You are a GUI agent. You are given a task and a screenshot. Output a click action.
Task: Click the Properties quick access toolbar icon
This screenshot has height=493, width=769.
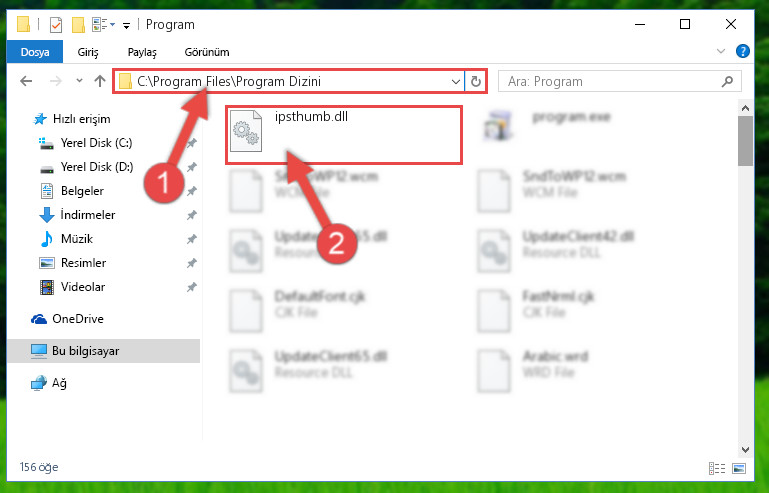coord(55,25)
